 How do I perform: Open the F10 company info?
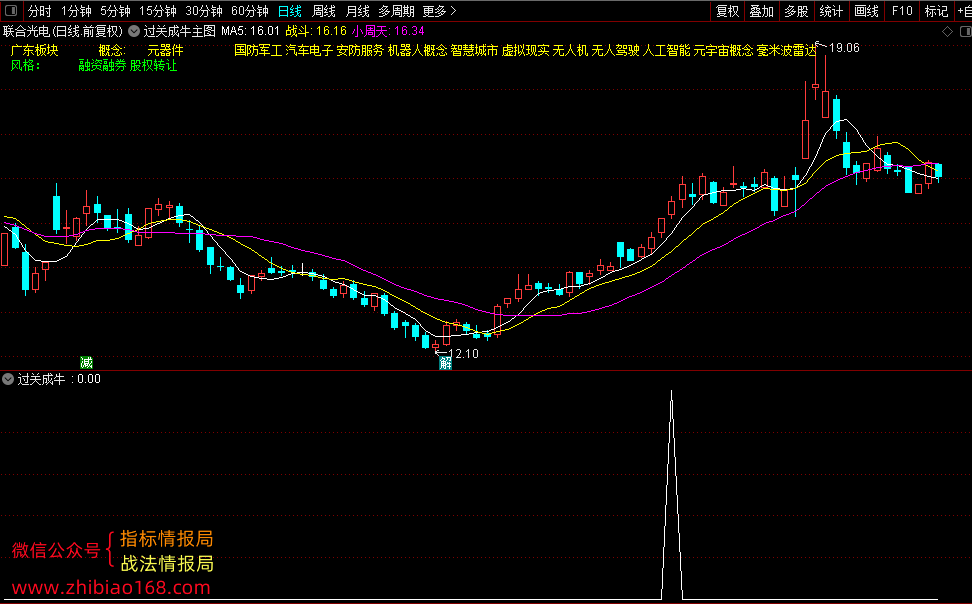coord(902,11)
